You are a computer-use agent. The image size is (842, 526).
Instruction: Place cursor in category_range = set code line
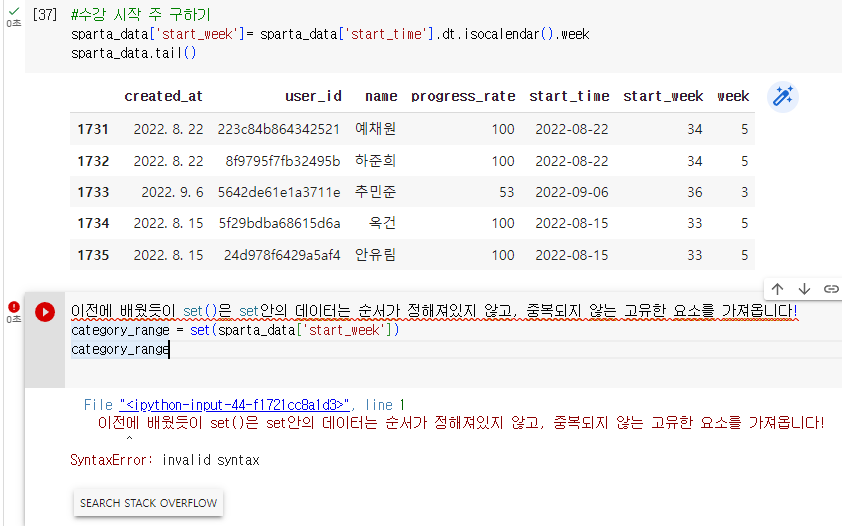(235, 330)
